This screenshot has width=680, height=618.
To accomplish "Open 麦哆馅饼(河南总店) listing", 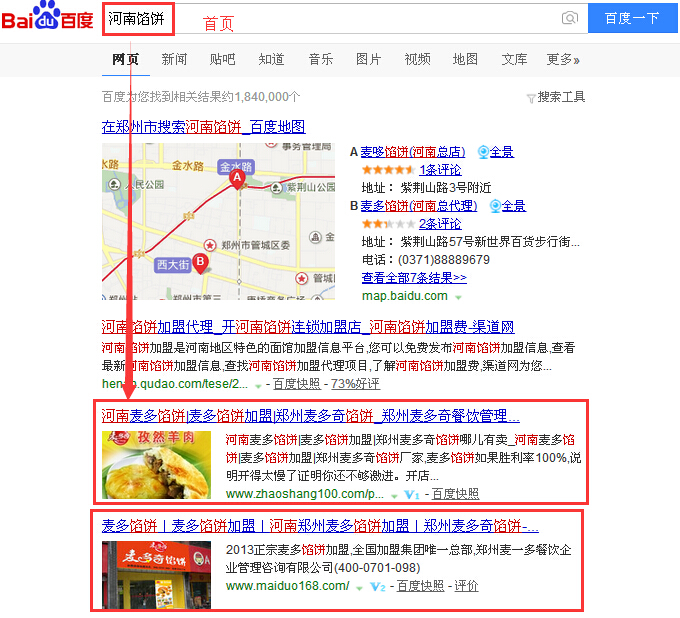I will tap(412, 152).
